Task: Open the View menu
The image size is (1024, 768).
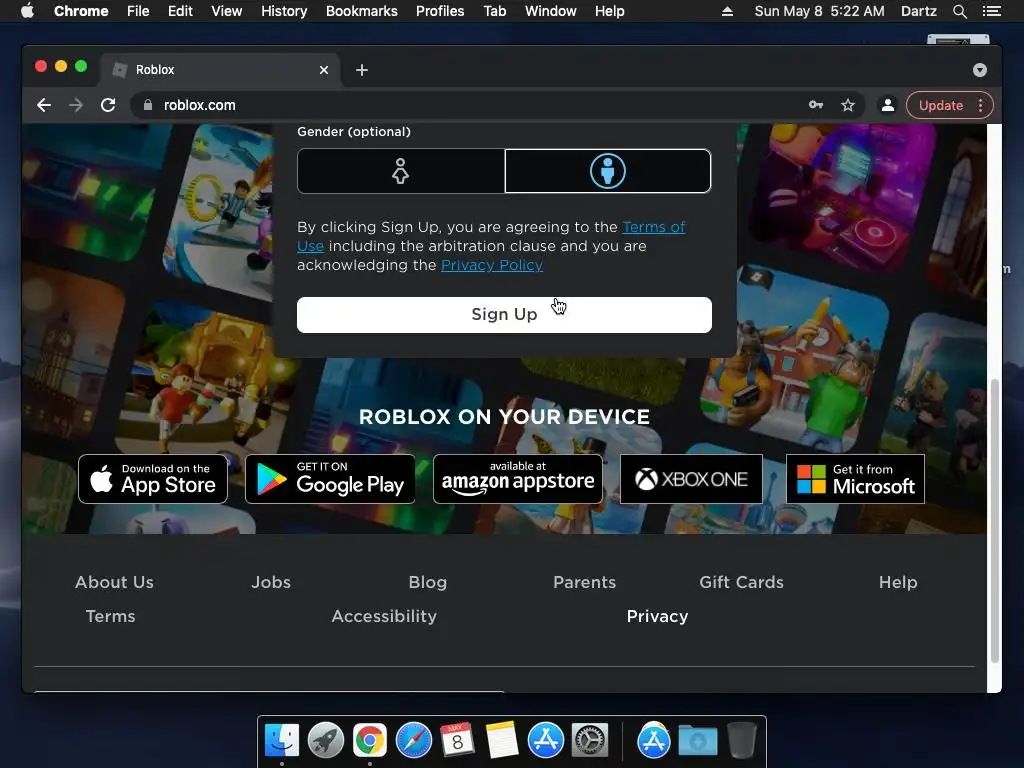Action: (227, 11)
